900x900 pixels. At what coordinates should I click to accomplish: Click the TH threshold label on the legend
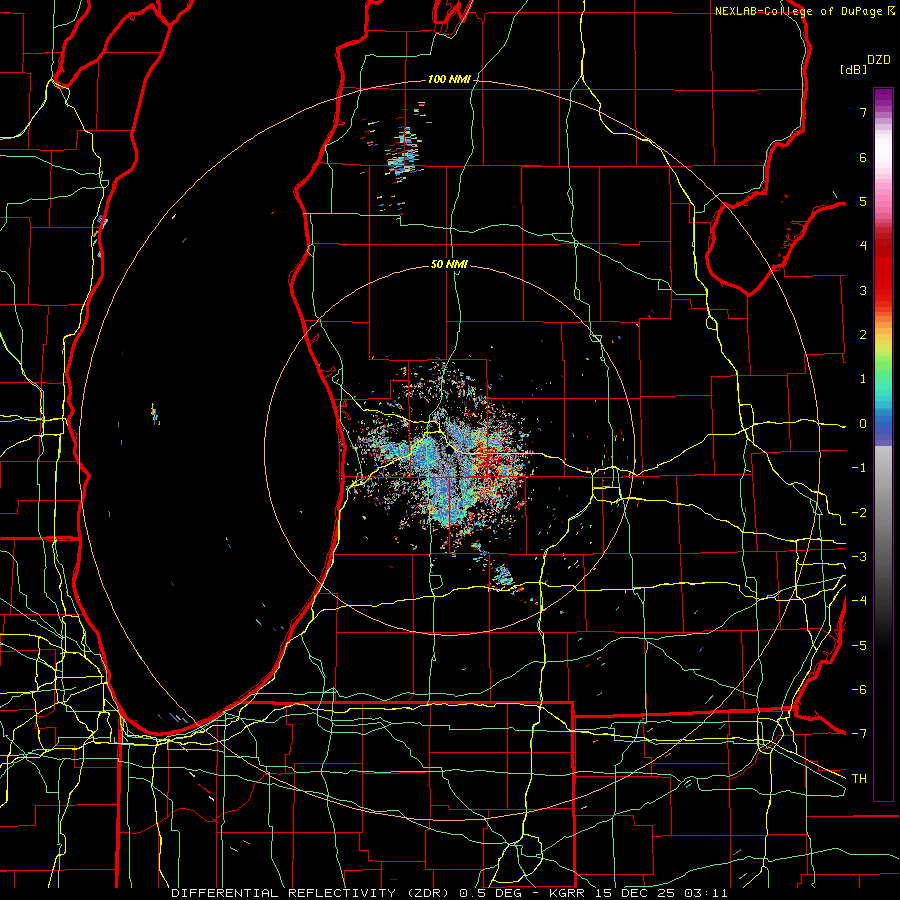coord(859,779)
